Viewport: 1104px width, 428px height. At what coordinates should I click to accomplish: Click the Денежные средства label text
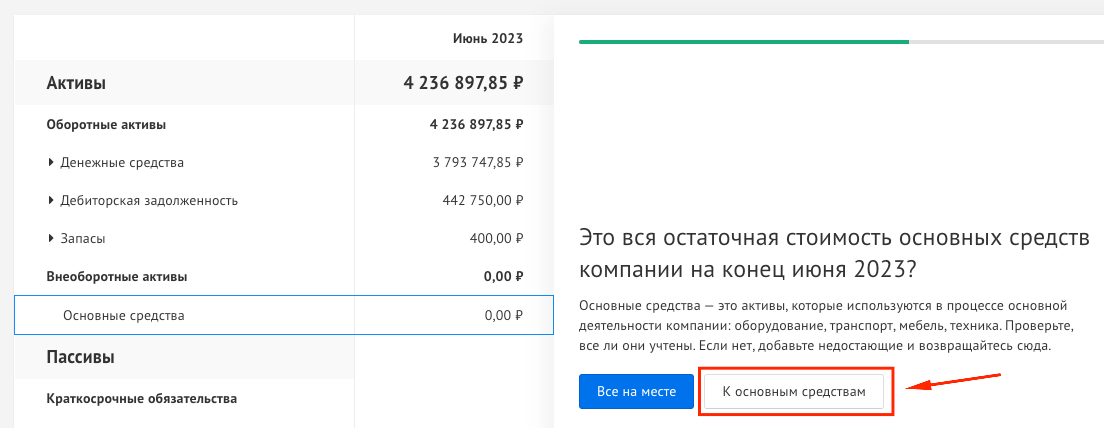tap(122, 163)
